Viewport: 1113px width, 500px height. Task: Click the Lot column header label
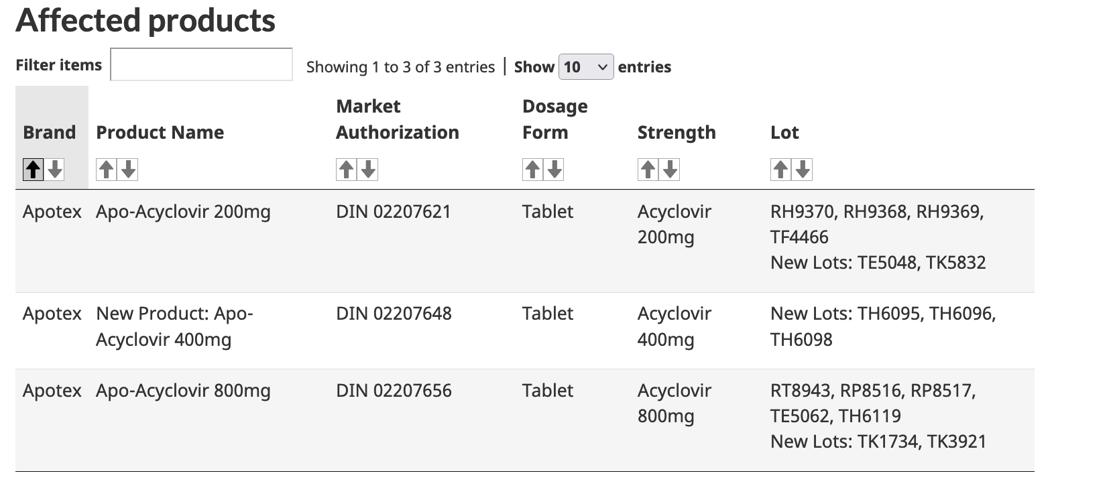[785, 132]
